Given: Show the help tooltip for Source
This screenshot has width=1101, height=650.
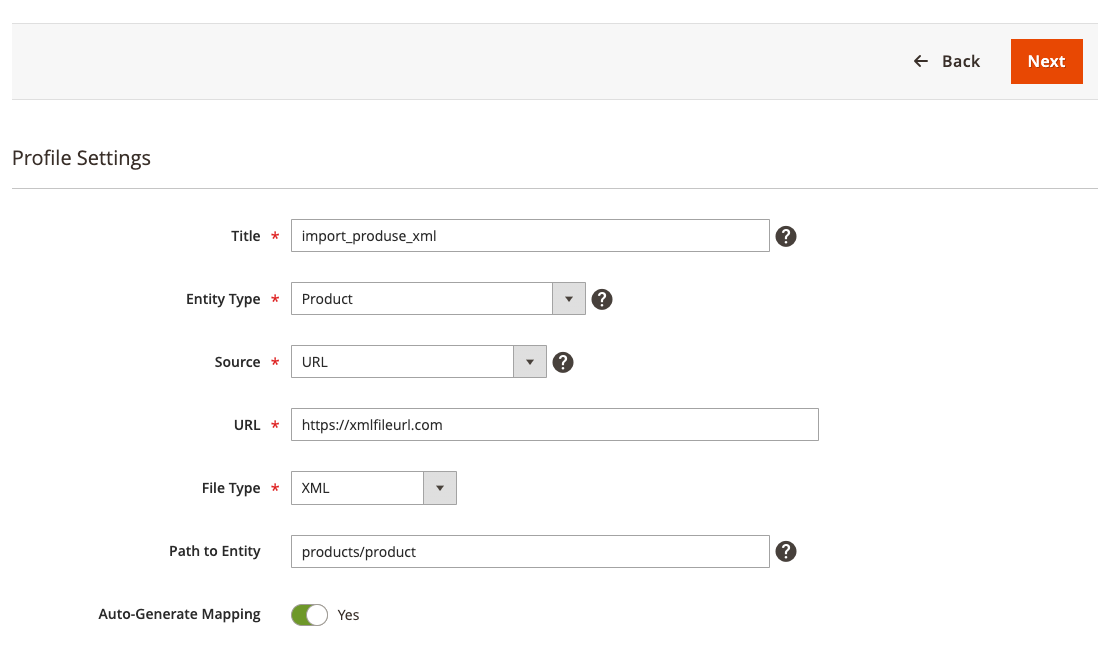Looking at the screenshot, I should (562, 362).
